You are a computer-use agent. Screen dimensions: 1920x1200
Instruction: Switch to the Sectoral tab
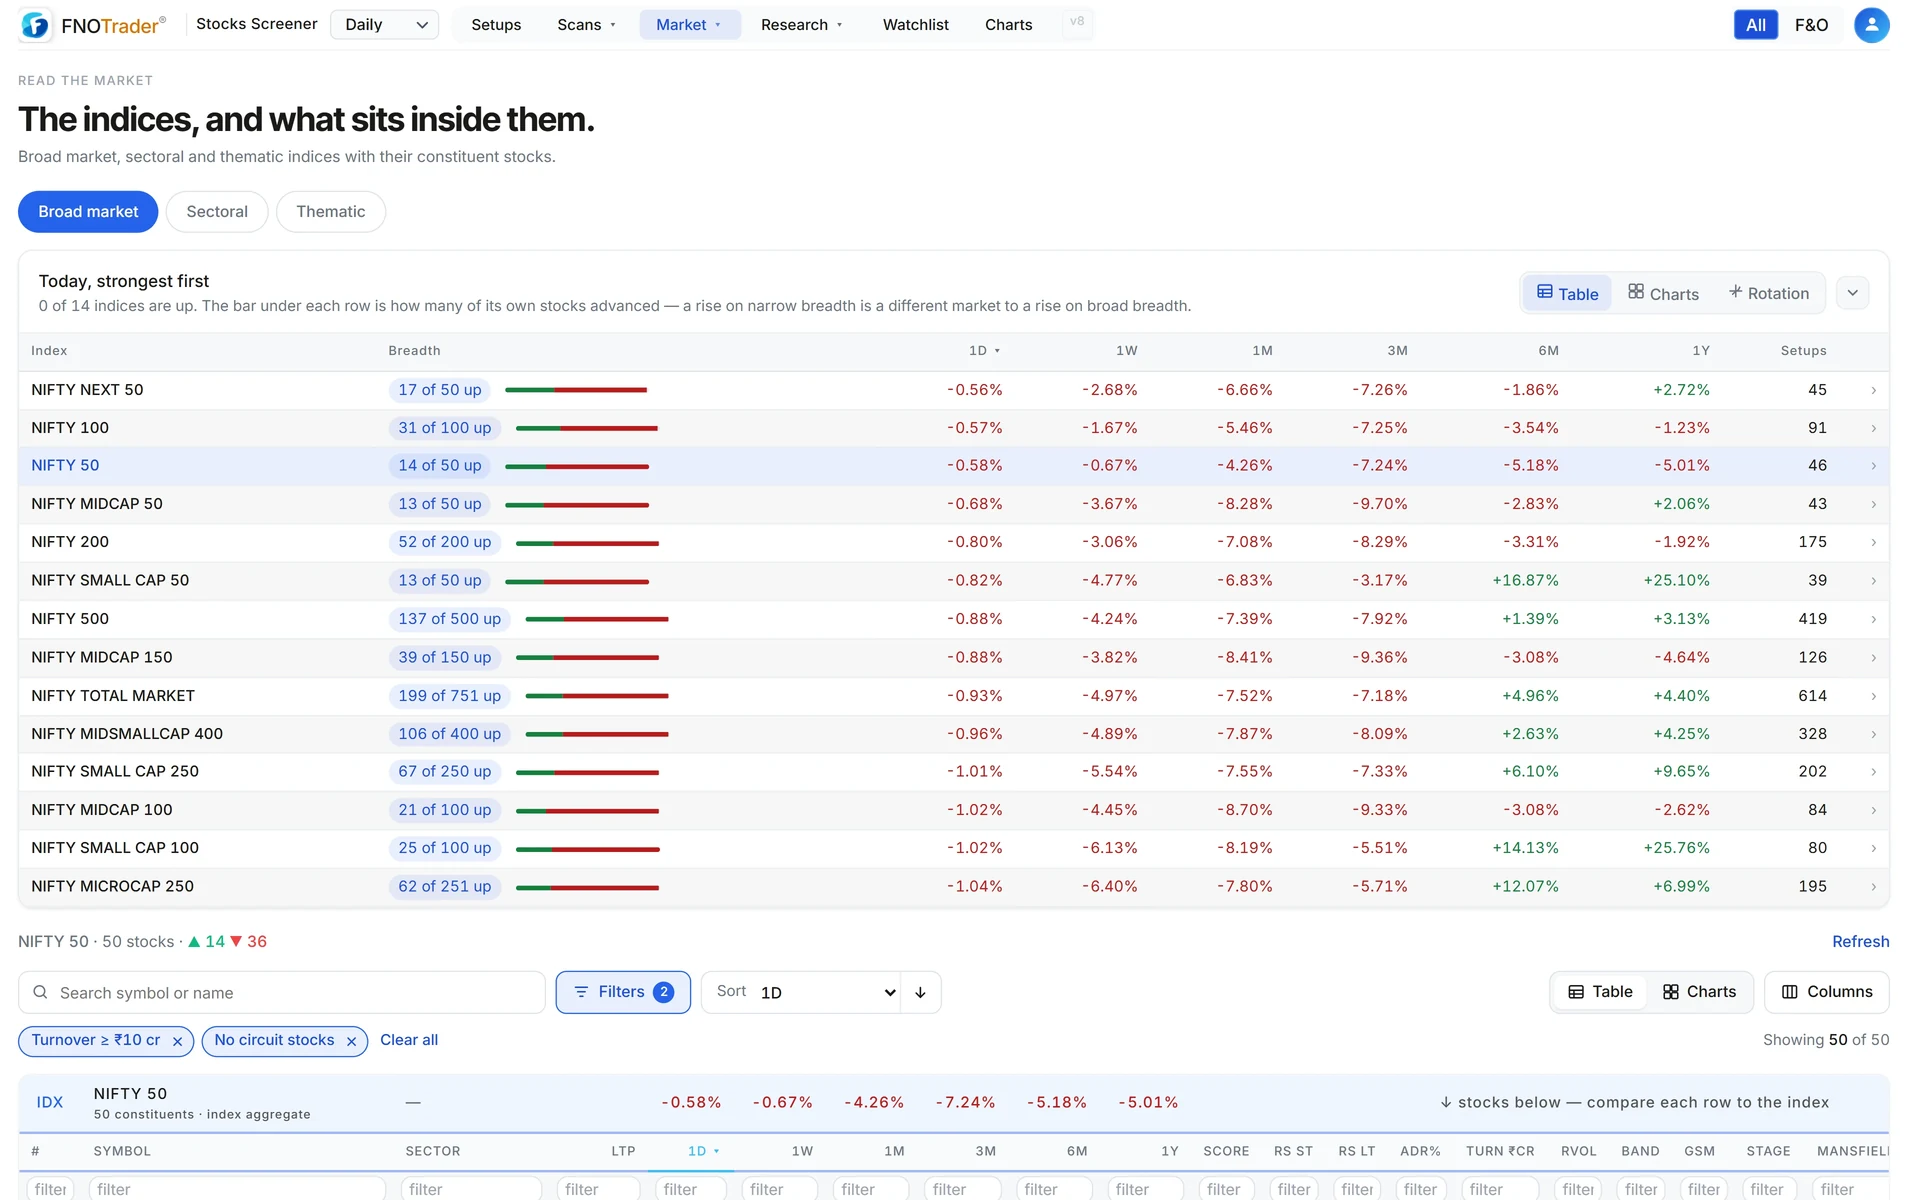pos(217,212)
